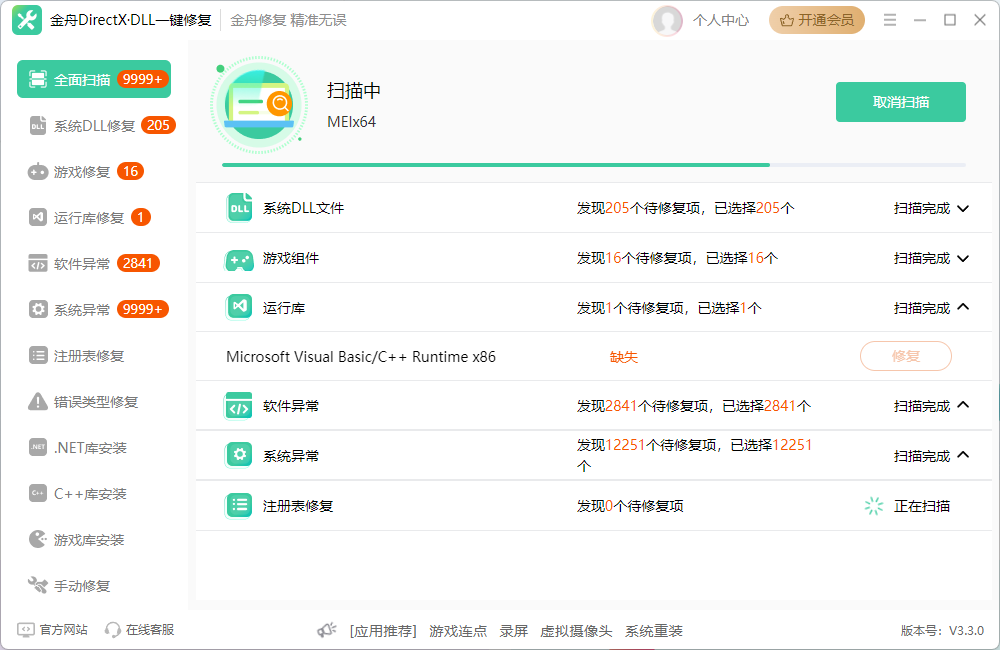Click 修复 for Visual Basic/C++ Runtime x86
The image size is (1000, 650).
(x=906, y=356)
